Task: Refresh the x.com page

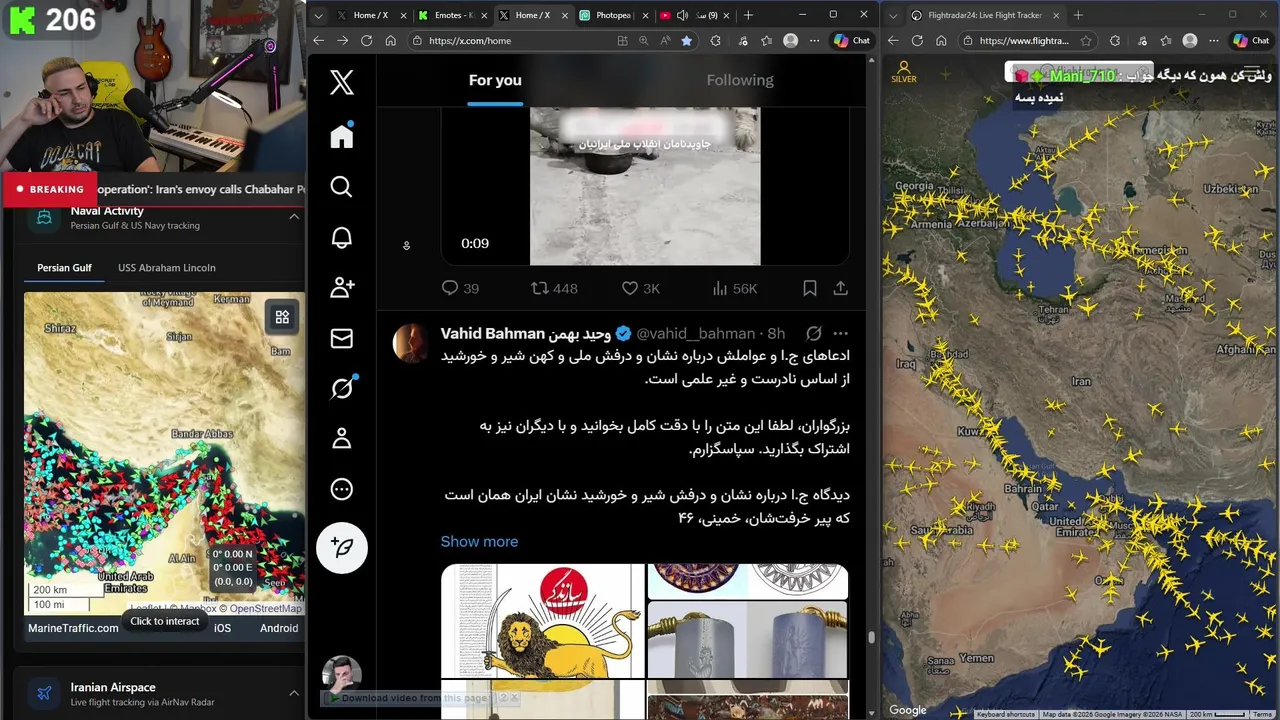Action: click(366, 41)
